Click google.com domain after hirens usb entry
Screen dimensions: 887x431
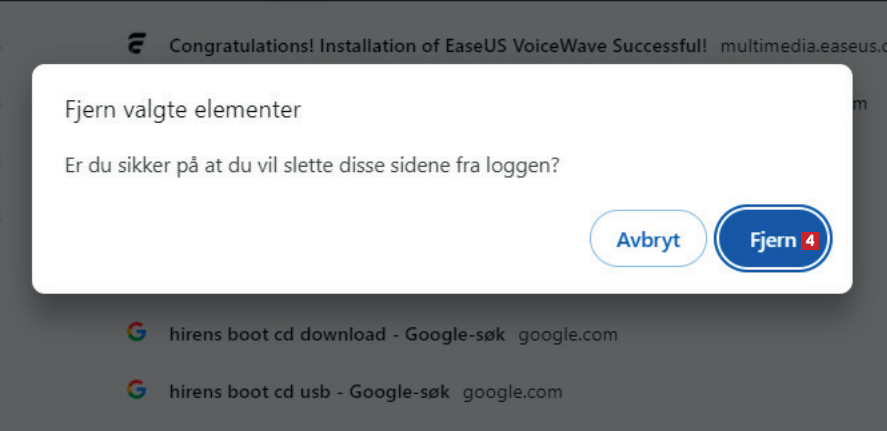click(x=512, y=391)
